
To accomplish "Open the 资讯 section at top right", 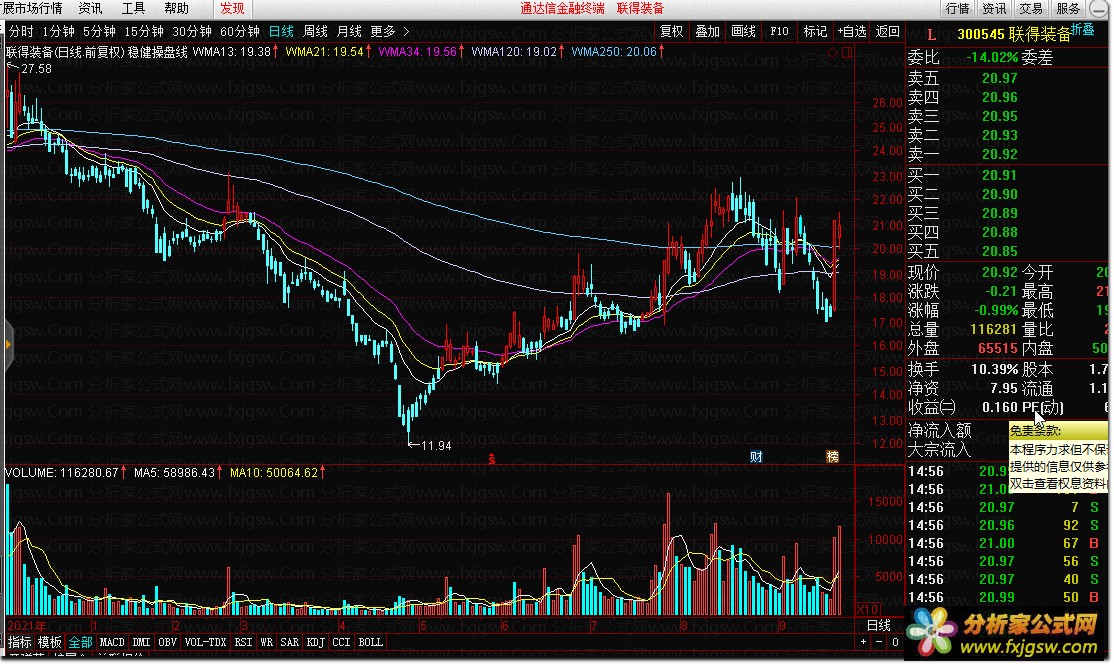I will [x=994, y=9].
